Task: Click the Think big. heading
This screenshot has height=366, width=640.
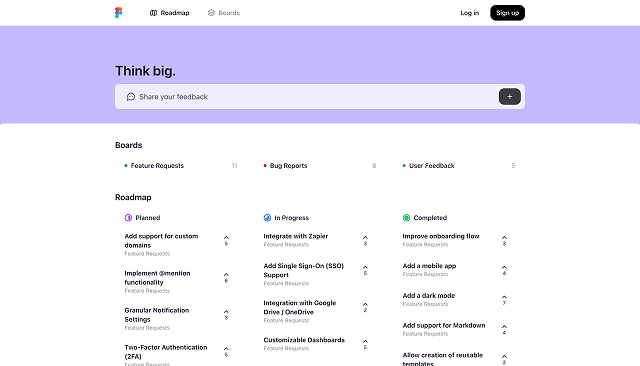Action: [x=145, y=71]
